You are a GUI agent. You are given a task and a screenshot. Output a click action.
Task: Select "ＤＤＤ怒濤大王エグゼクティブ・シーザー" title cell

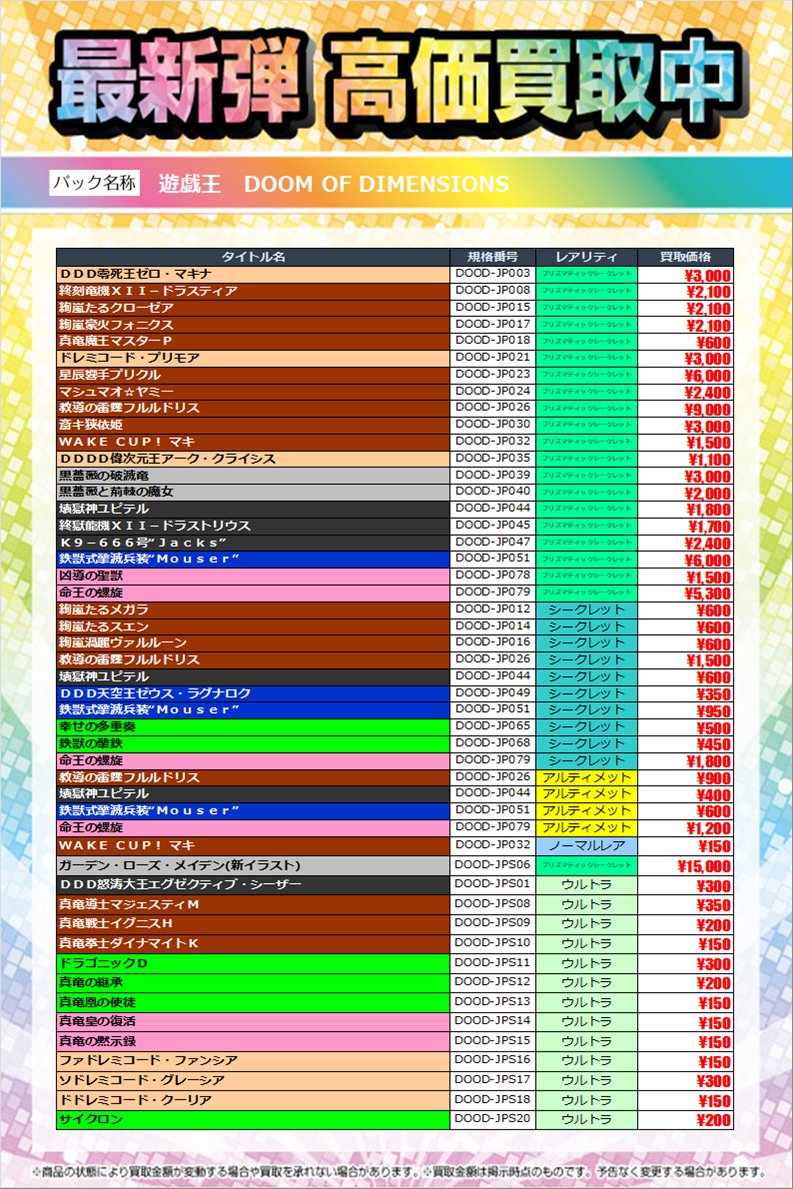(x=253, y=885)
